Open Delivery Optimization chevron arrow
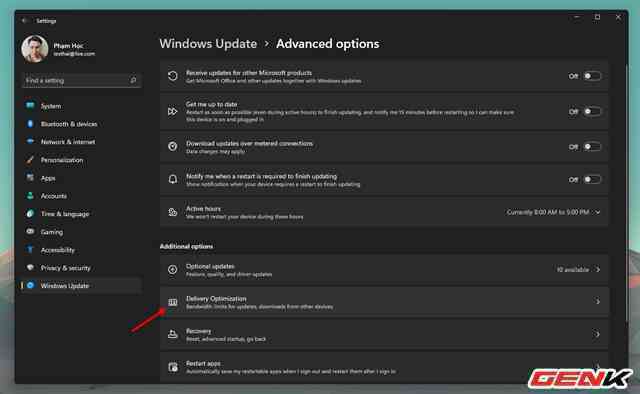 point(598,301)
